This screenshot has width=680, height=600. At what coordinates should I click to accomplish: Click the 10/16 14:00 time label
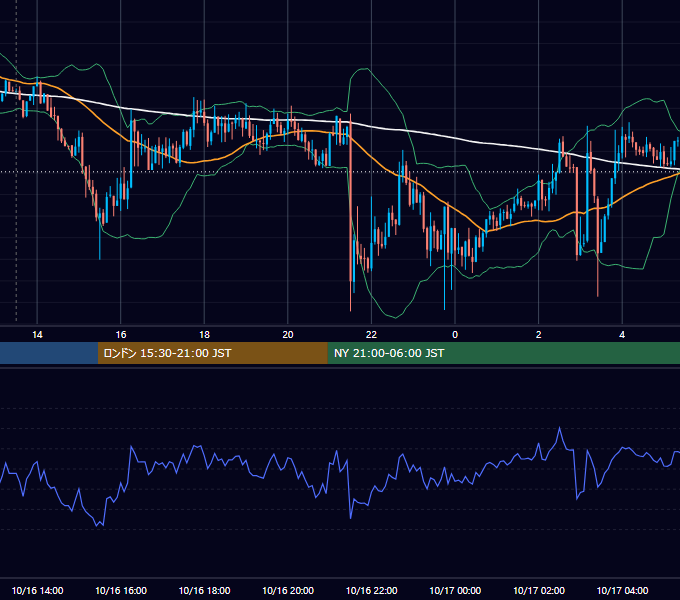coord(37,590)
